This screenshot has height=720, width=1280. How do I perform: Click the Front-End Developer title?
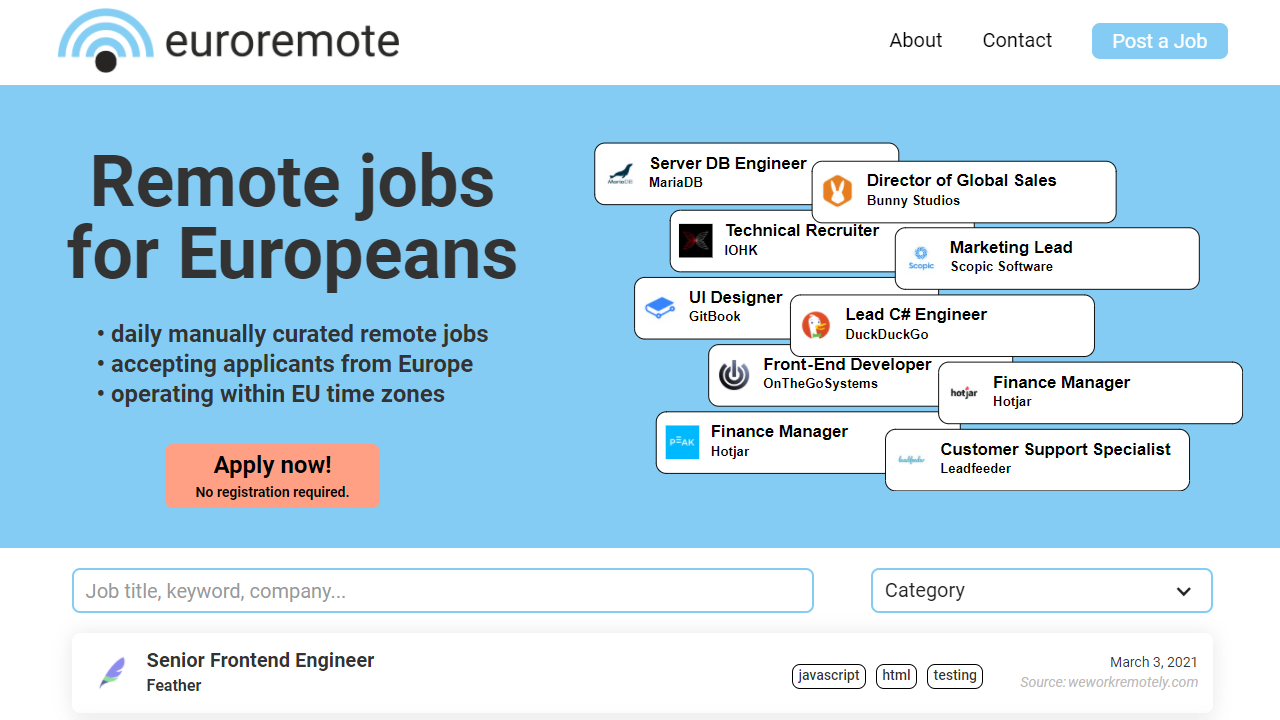click(x=847, y=364)
